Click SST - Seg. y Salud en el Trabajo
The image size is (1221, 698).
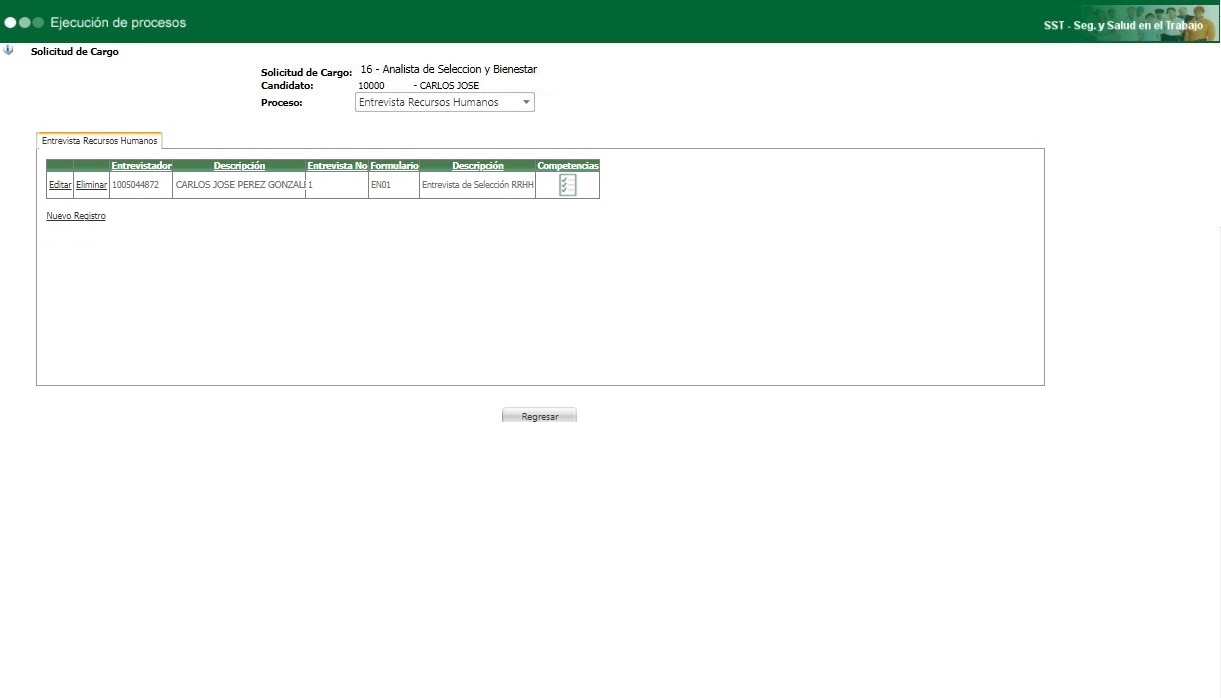point(1123,26)
